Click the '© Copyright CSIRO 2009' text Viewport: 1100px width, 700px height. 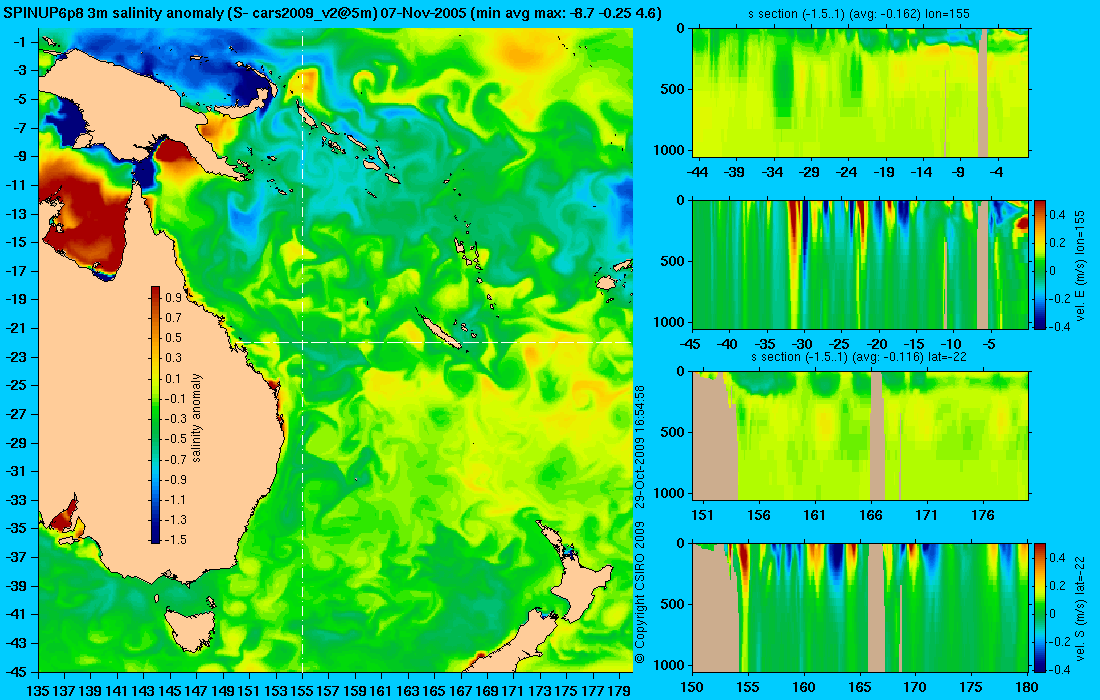coord(639,593)
